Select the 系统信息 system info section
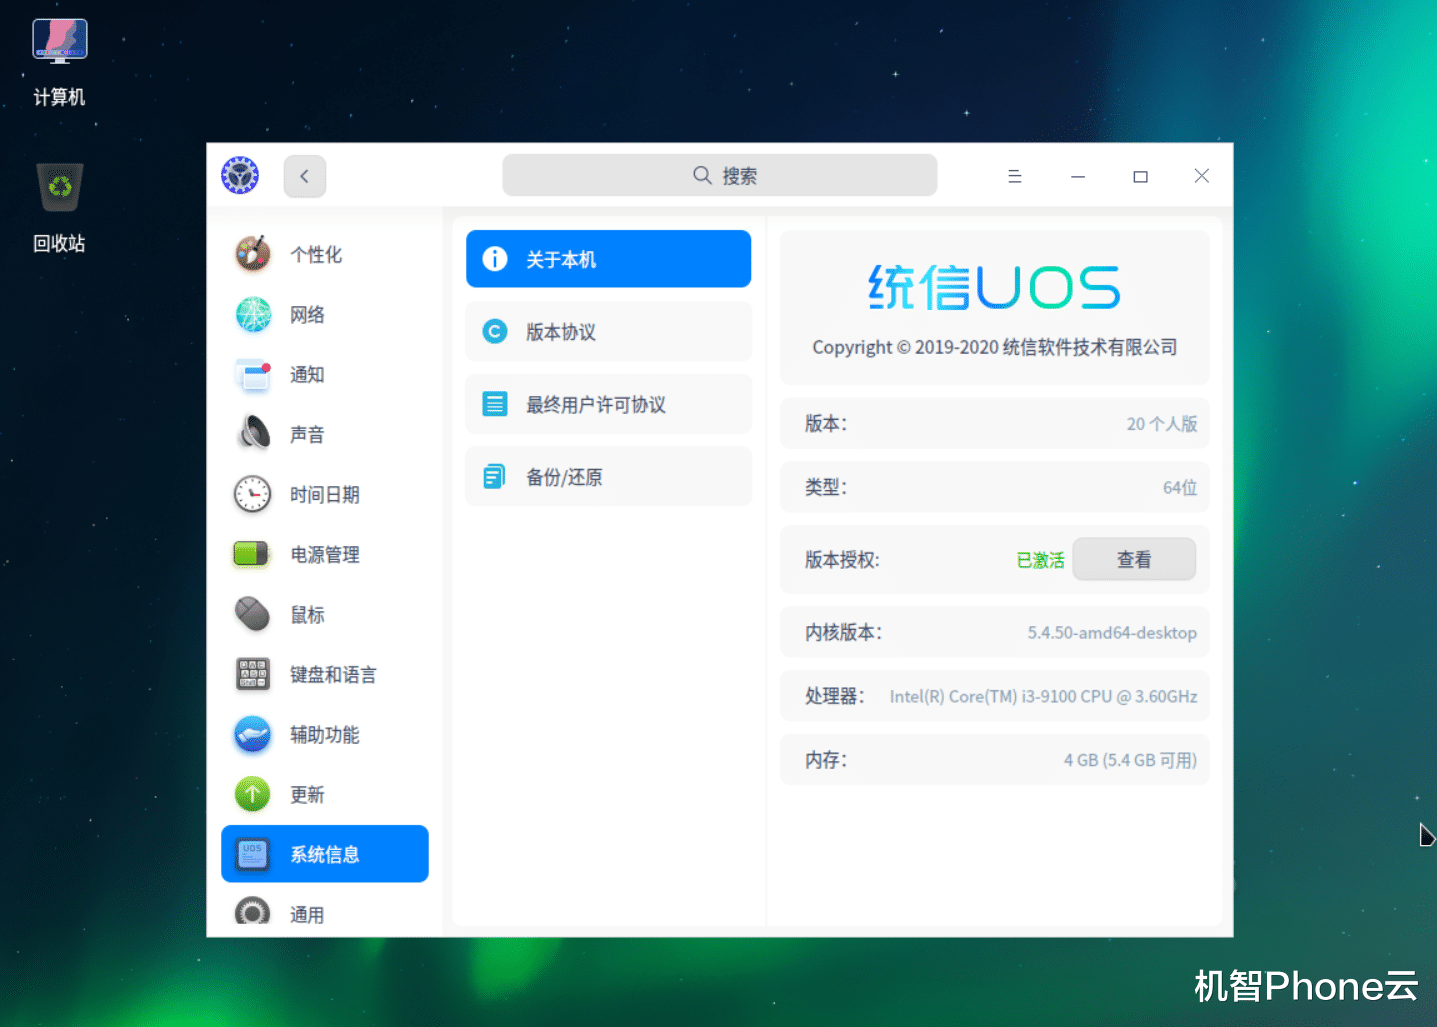 pyautogui.click(x=325, y=854)
